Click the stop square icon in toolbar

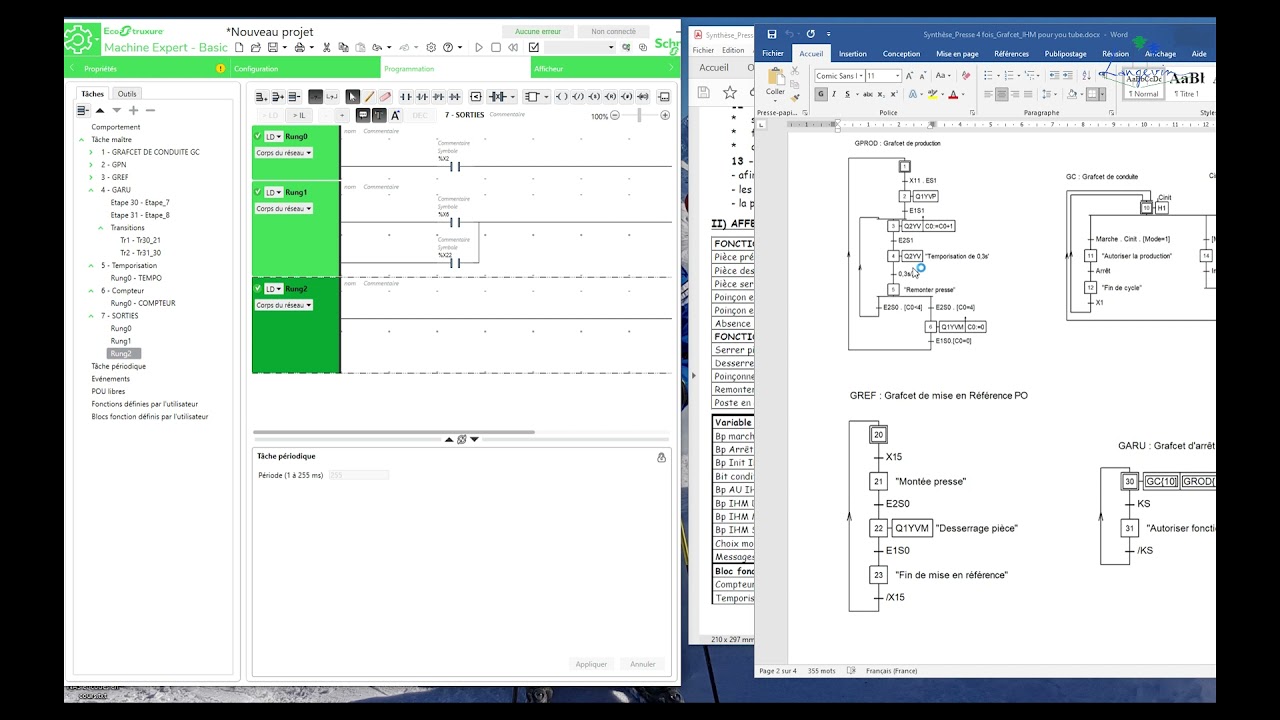click(496, 47)
